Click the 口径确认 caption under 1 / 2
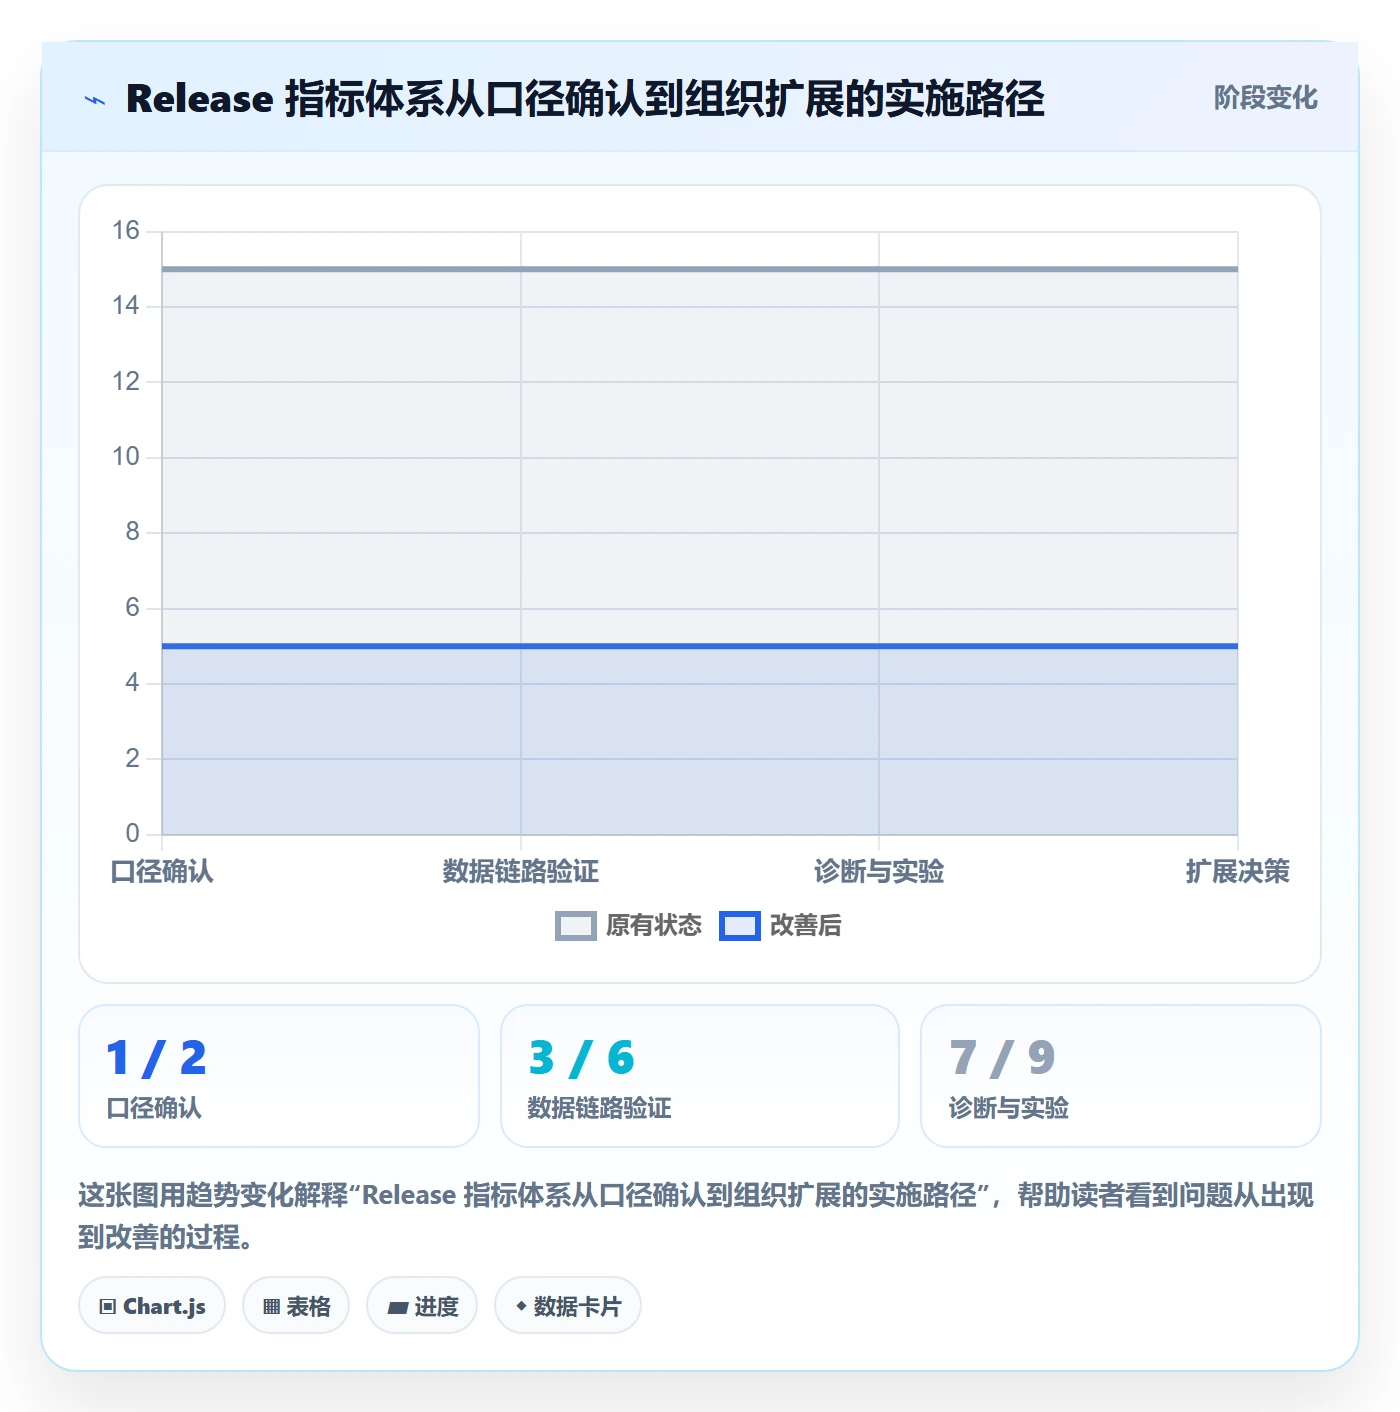This screenshot has height=1412, width=1400. pyautogui.click(x=154, y=1108)
